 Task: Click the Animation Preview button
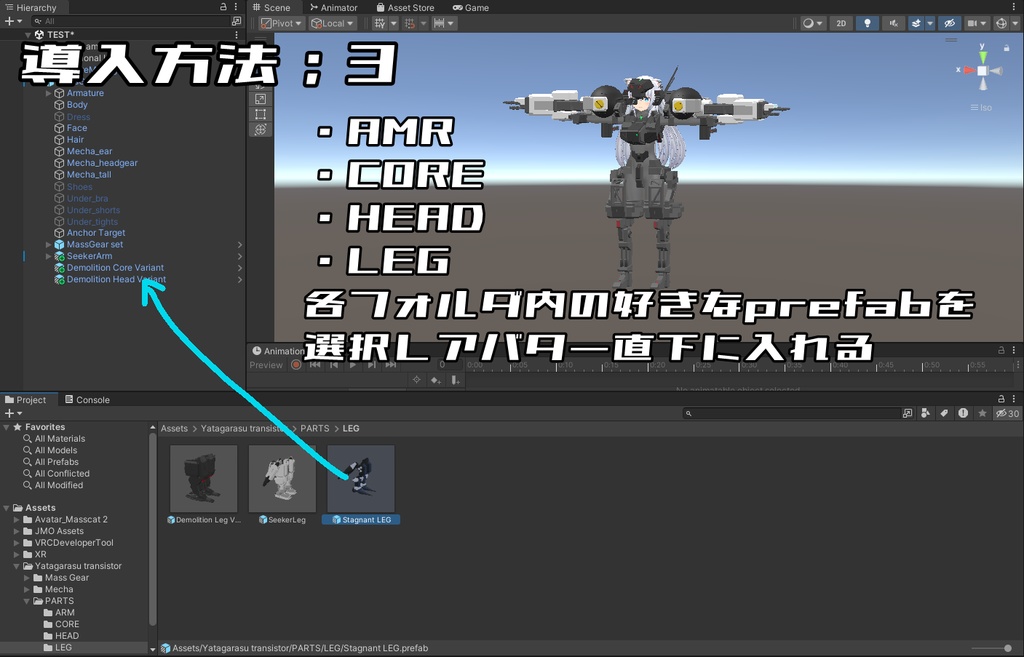click(266, 365)
